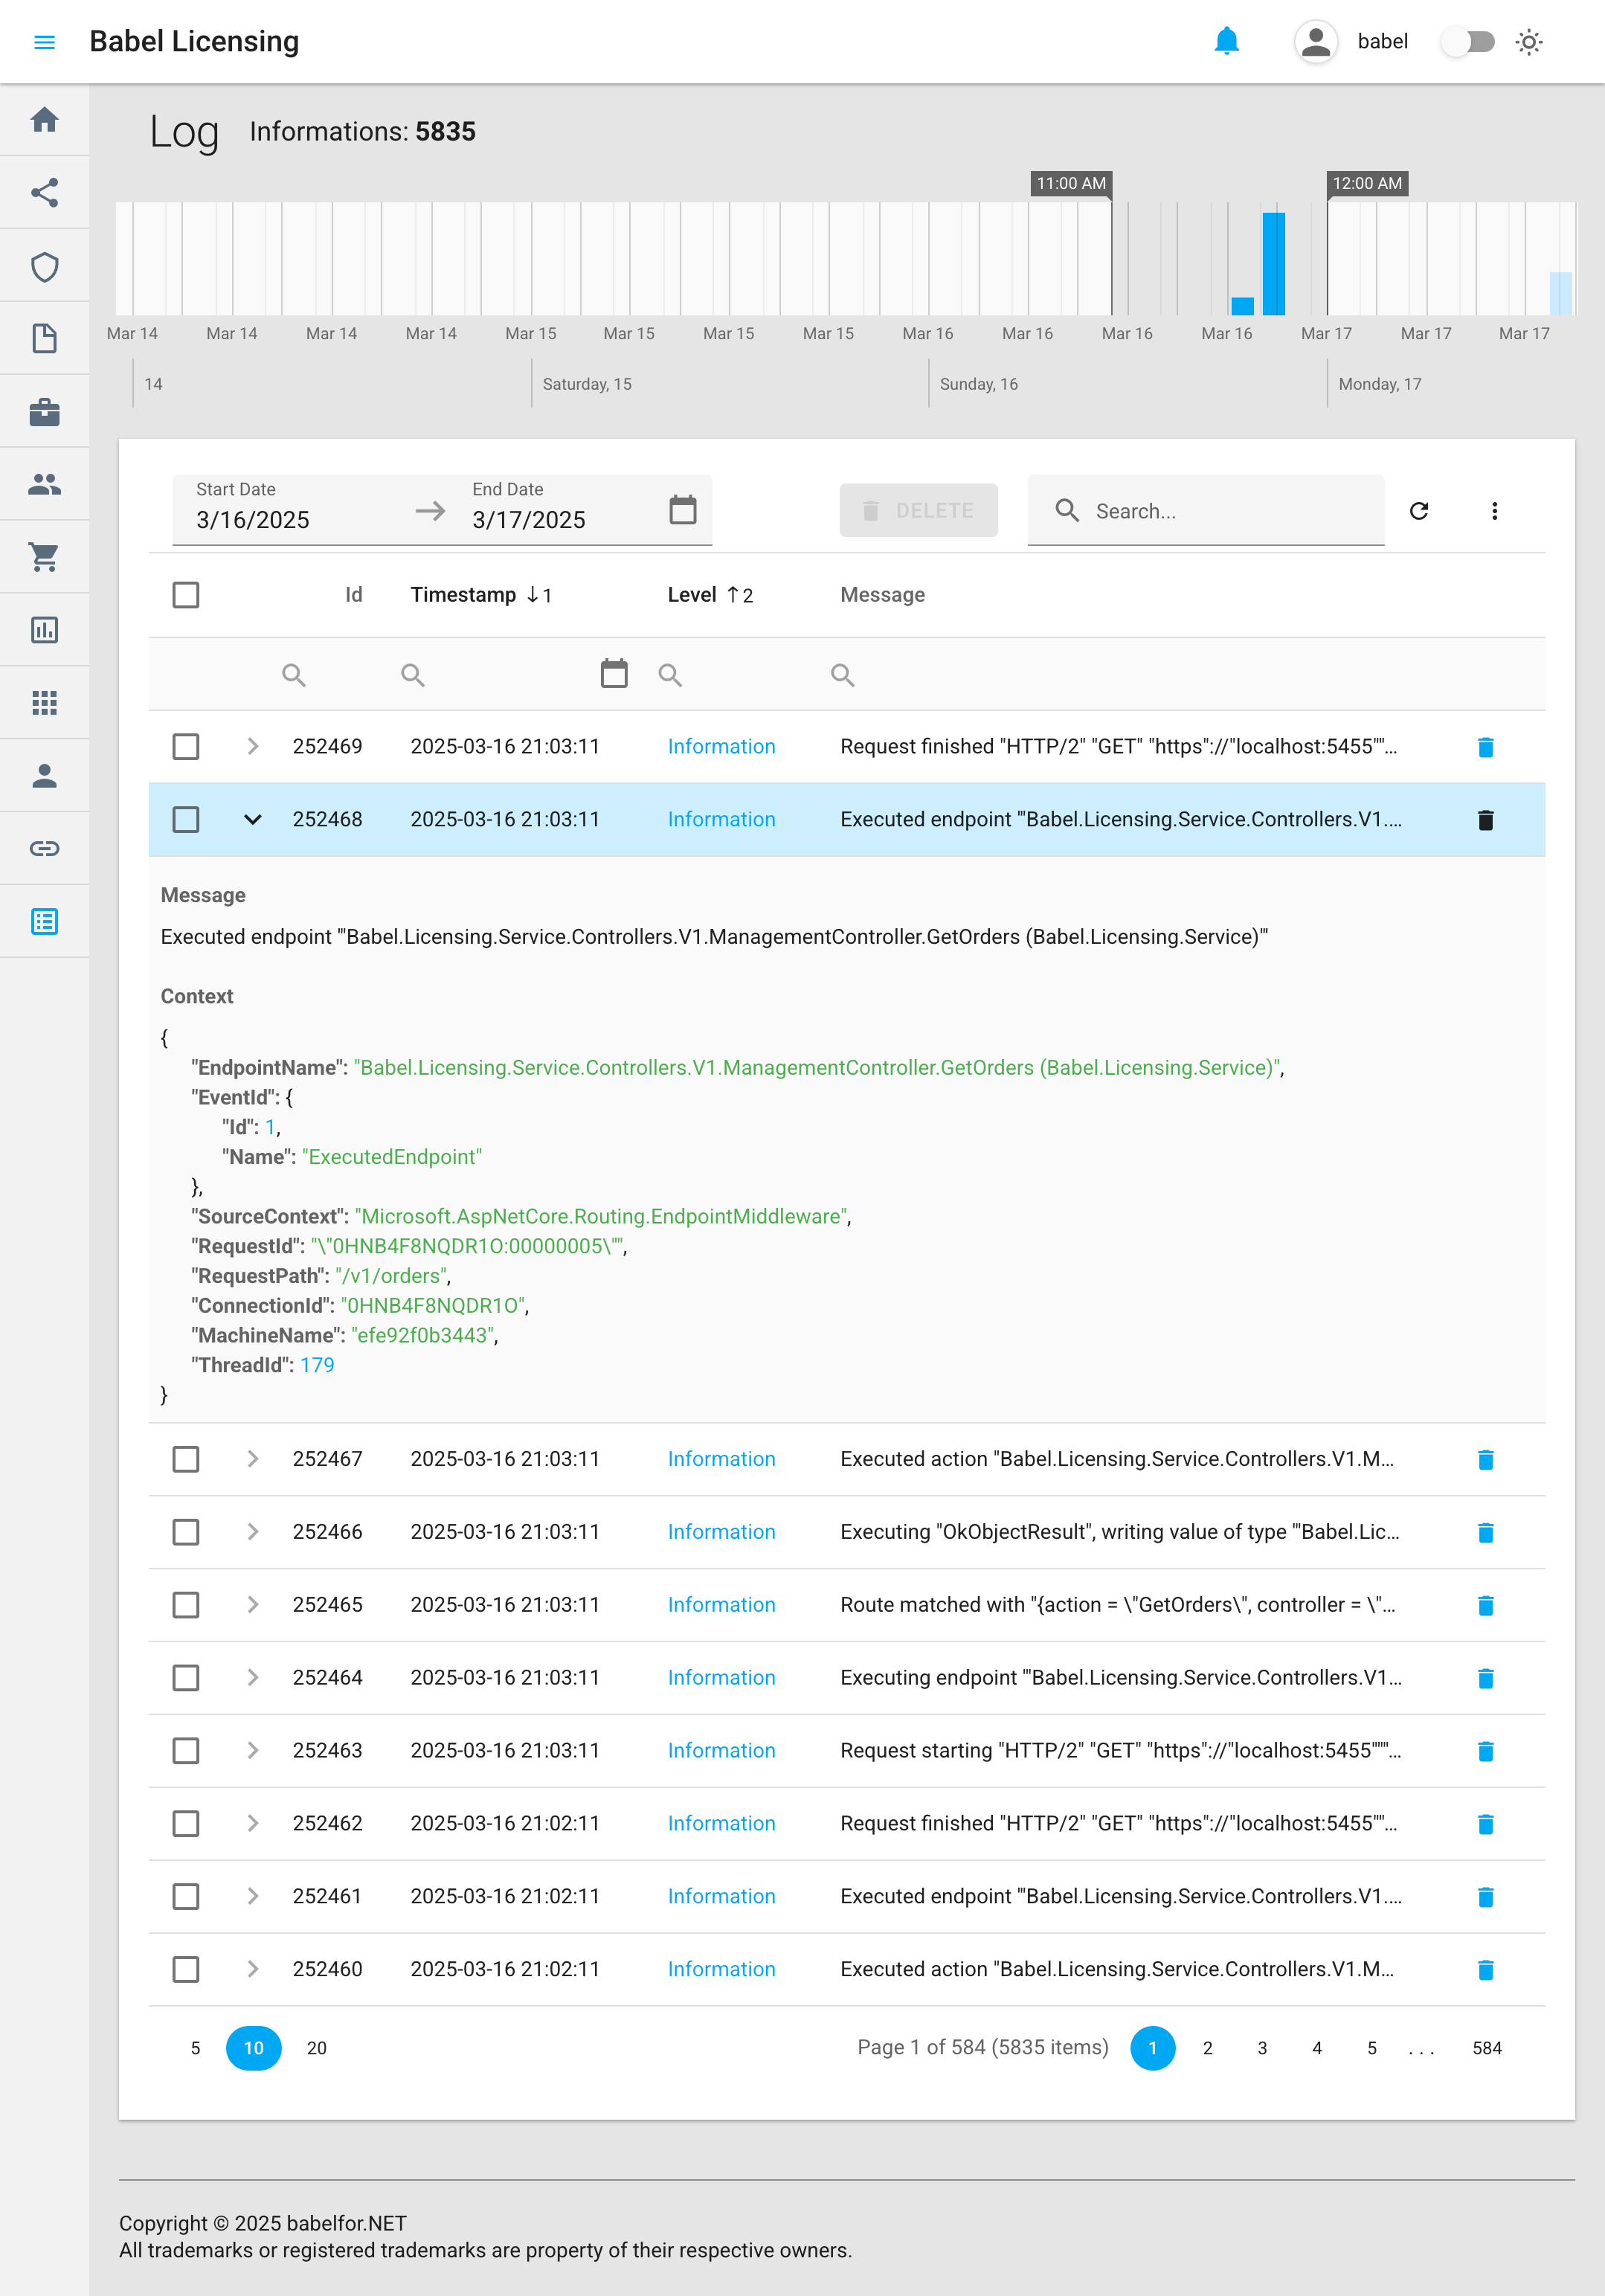The image size is (1605, 2296).
Task: Delete log entry 252469 with trash icon
Action: pyautogui.click(x=1485, y=747)
